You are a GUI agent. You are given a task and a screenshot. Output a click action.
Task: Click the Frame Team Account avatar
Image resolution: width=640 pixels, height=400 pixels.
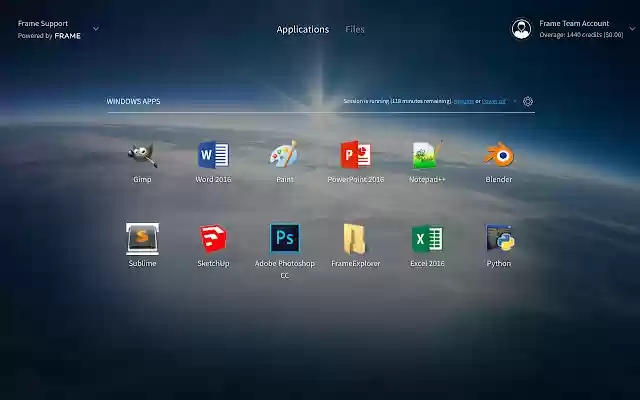point(521,29)
